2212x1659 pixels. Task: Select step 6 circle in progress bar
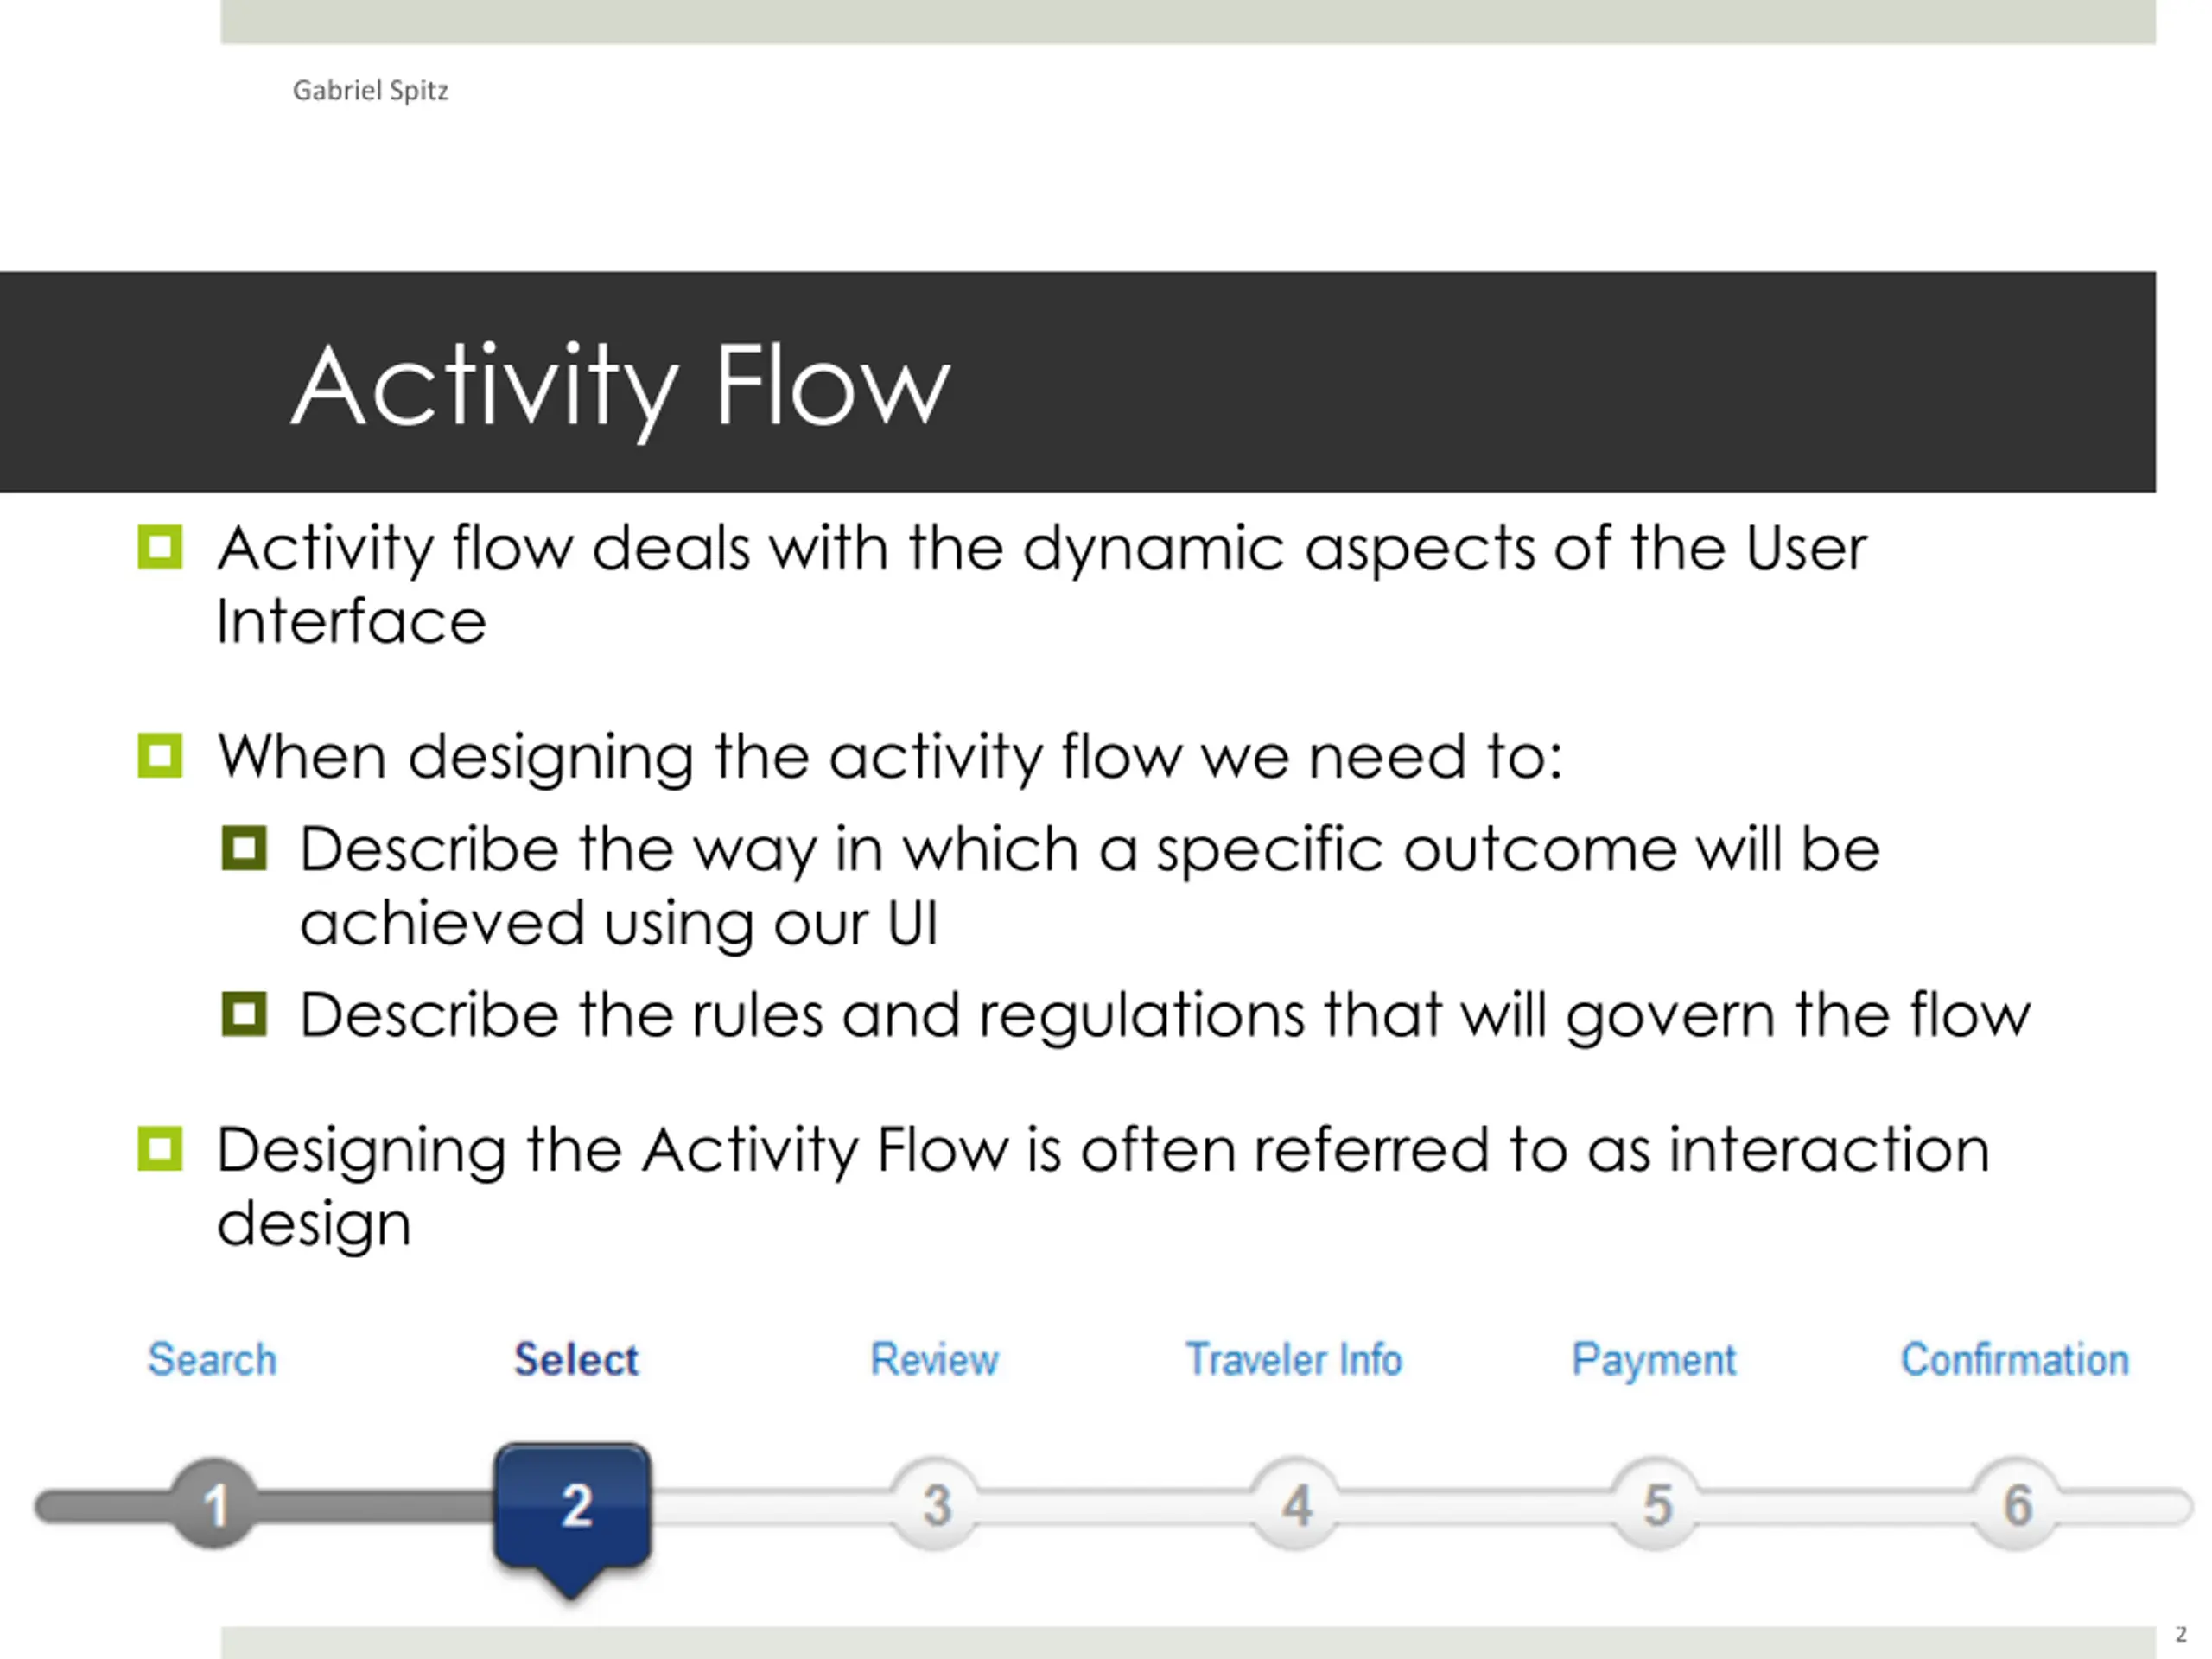coord(2017,1504)
